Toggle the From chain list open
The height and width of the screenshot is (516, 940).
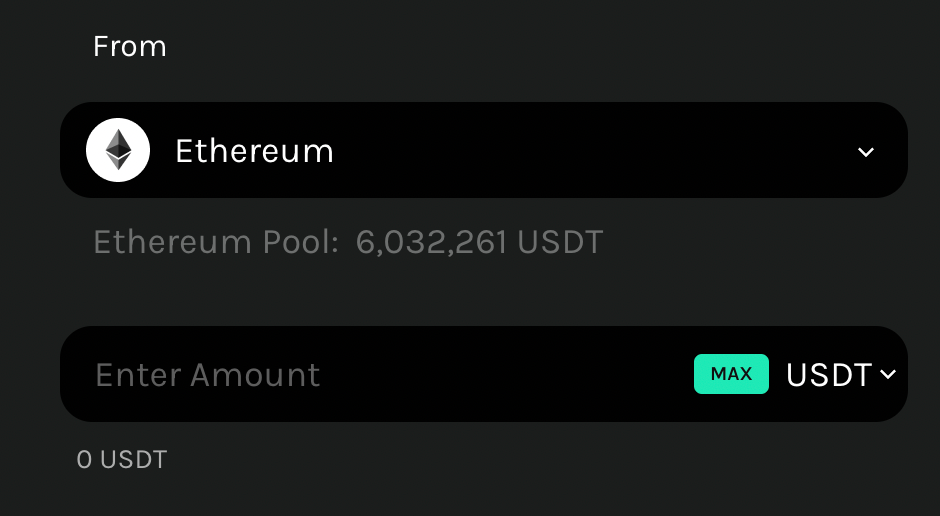[866, 152]
